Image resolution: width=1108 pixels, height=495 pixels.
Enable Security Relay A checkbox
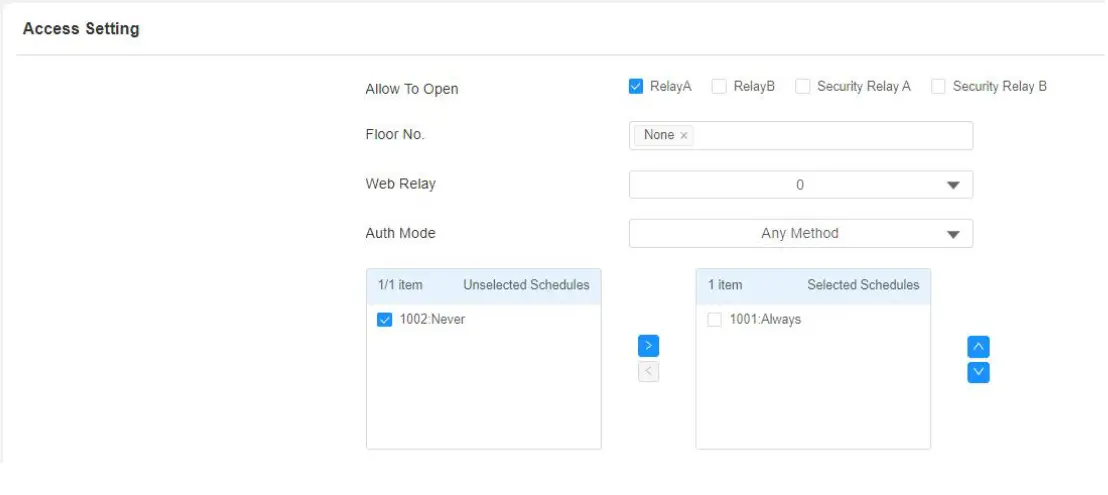pyautogui.click(x=802, y=87)
